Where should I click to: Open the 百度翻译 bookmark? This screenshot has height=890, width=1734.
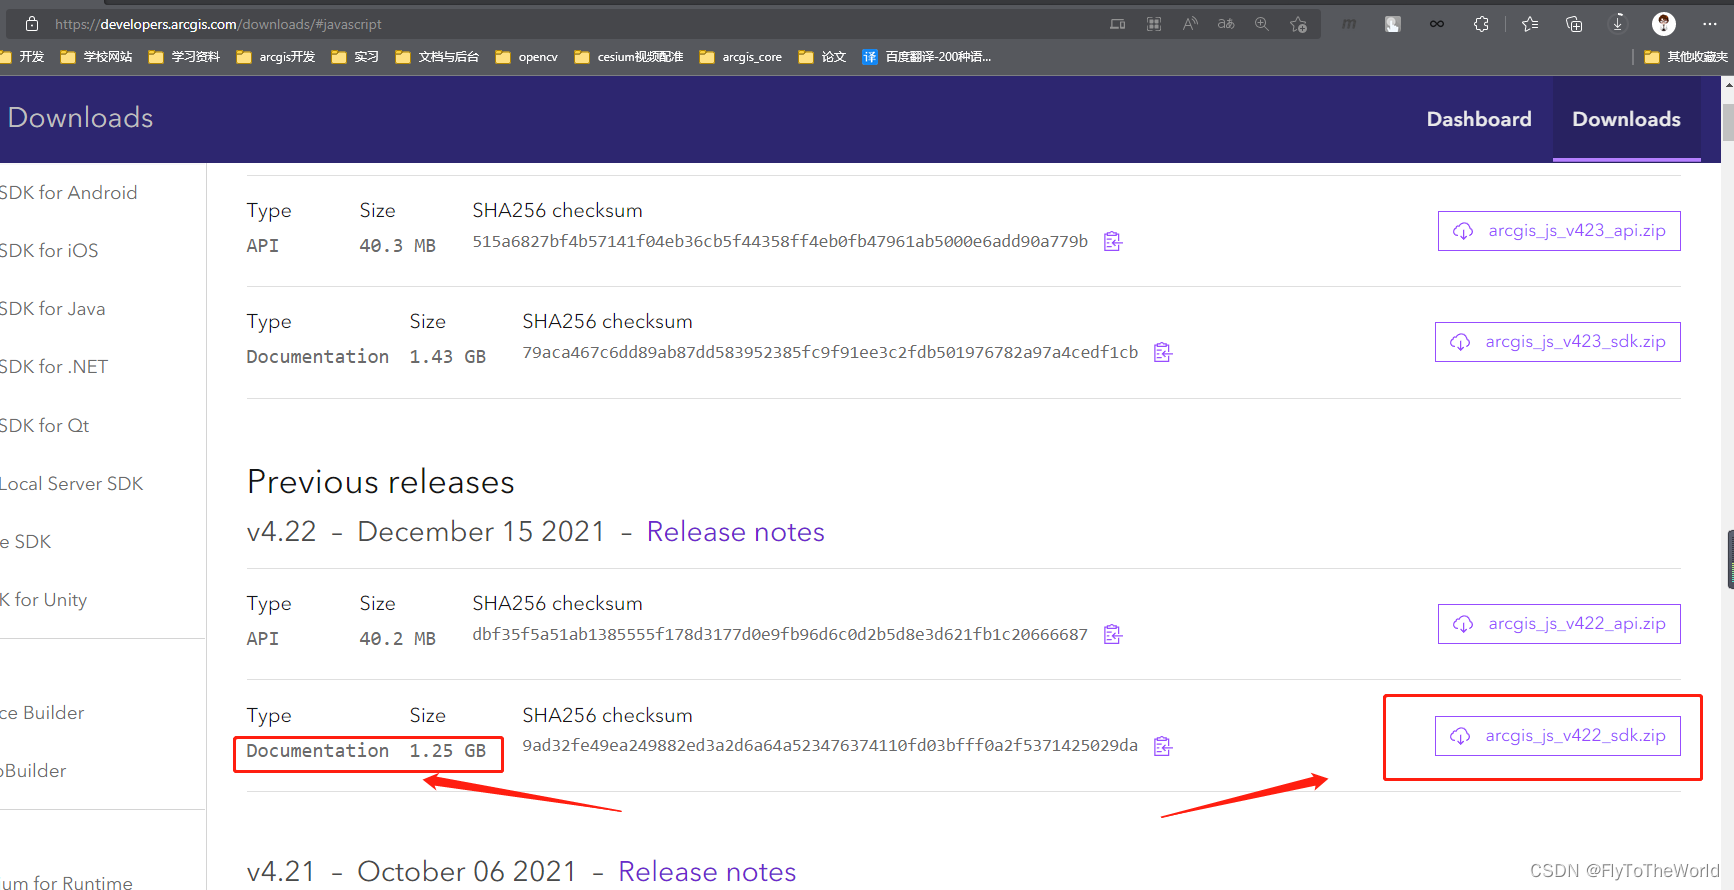coord(926,57)
